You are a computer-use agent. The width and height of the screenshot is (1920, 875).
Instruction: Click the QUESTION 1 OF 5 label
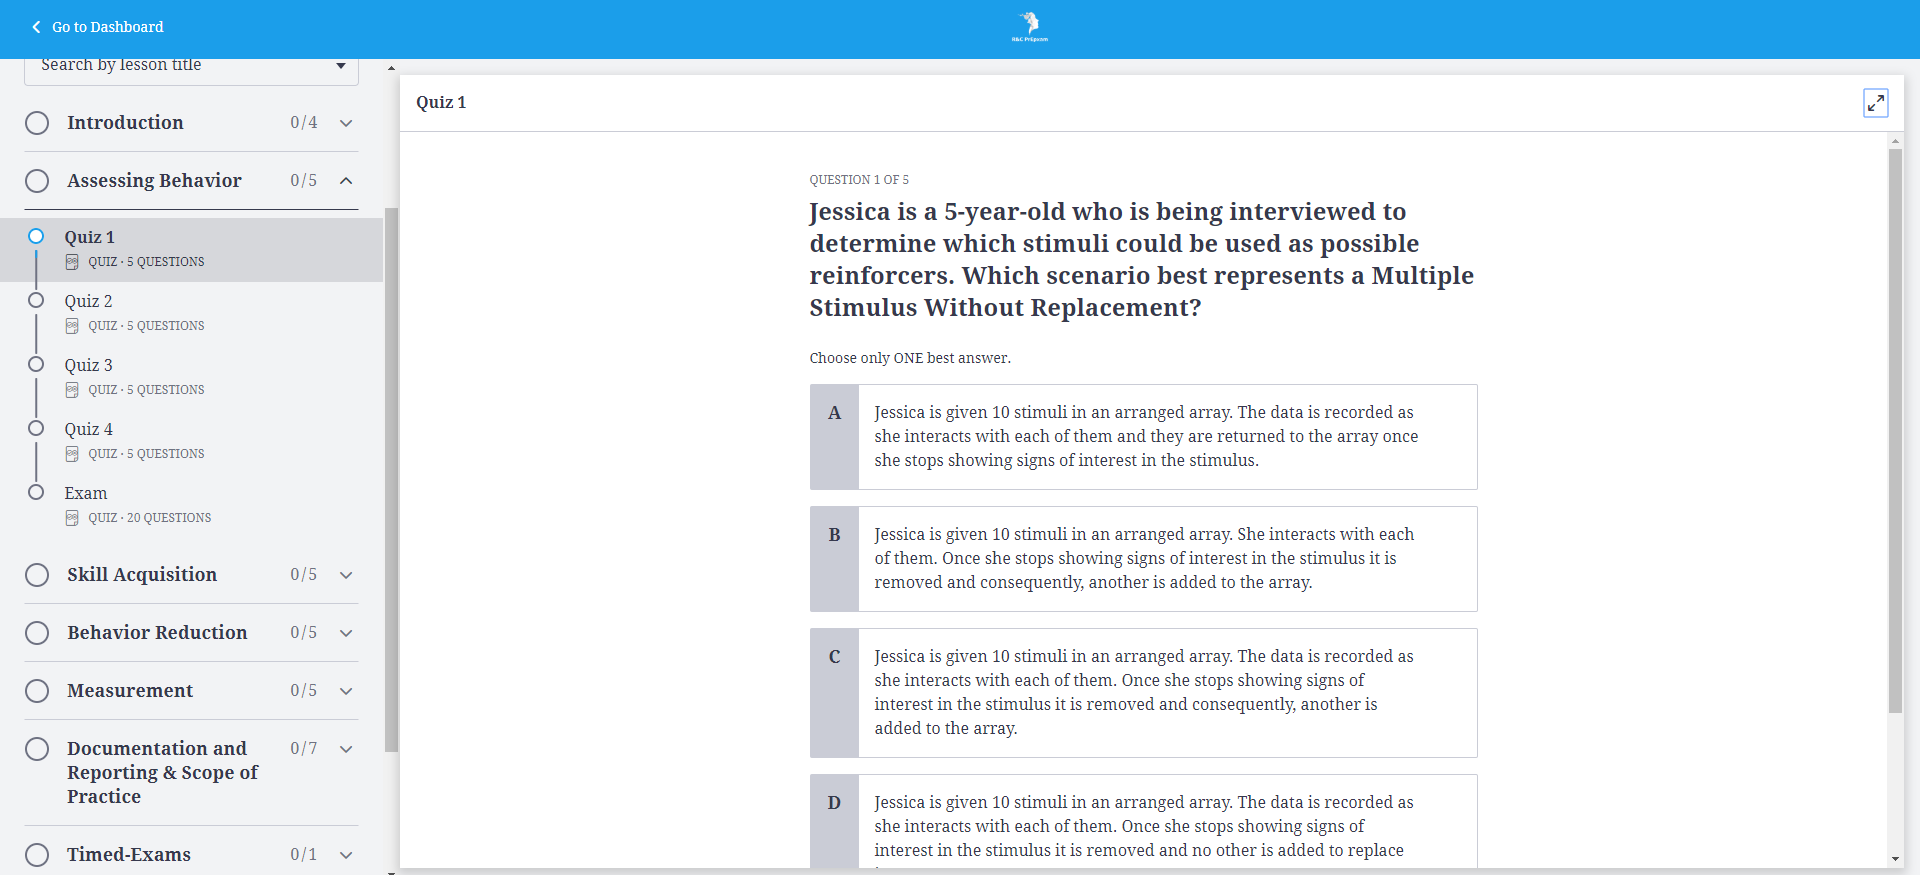859,180
